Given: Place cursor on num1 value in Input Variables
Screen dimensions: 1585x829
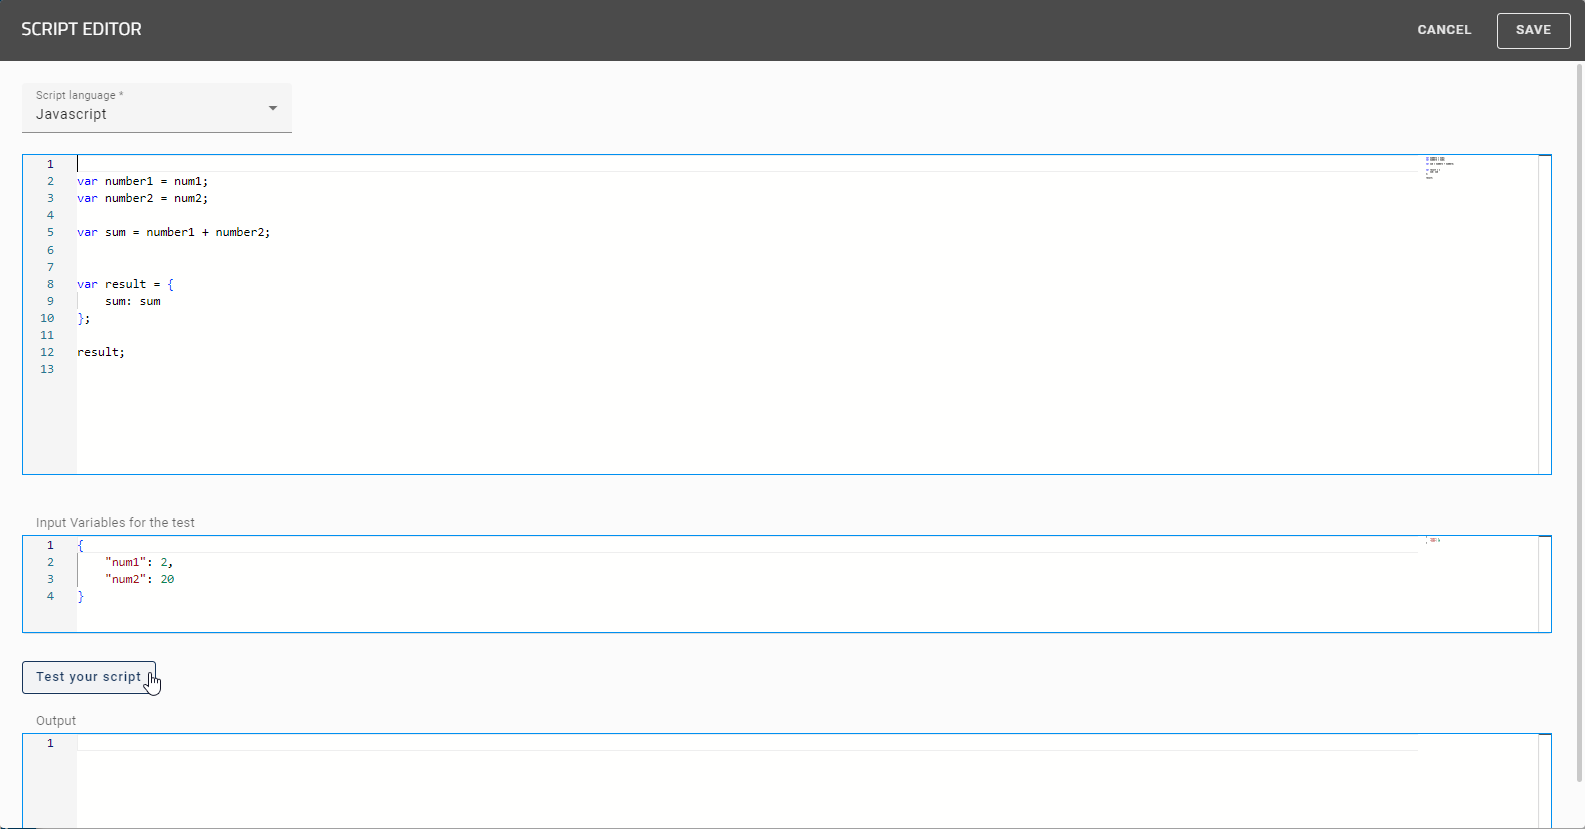Looking at the screenshot, I should 166,562.
